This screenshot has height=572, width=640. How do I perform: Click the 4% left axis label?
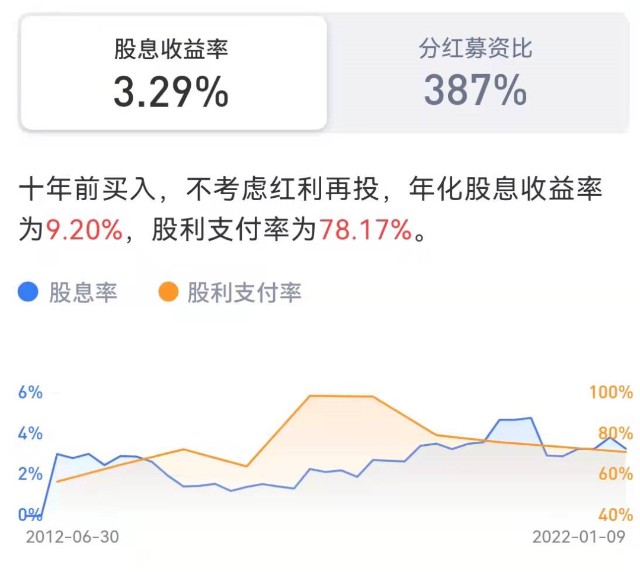click(30, 433)
